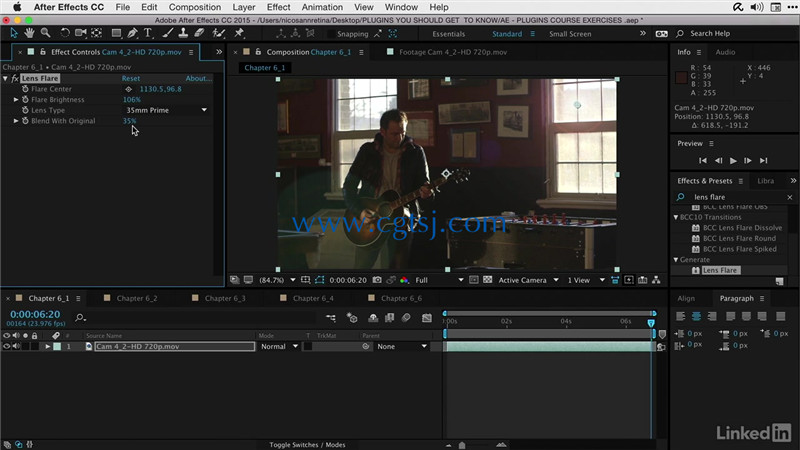This screenshot has width=800, height=450.
Task: Select the Rotation tool
Action: tap(65, 33)
